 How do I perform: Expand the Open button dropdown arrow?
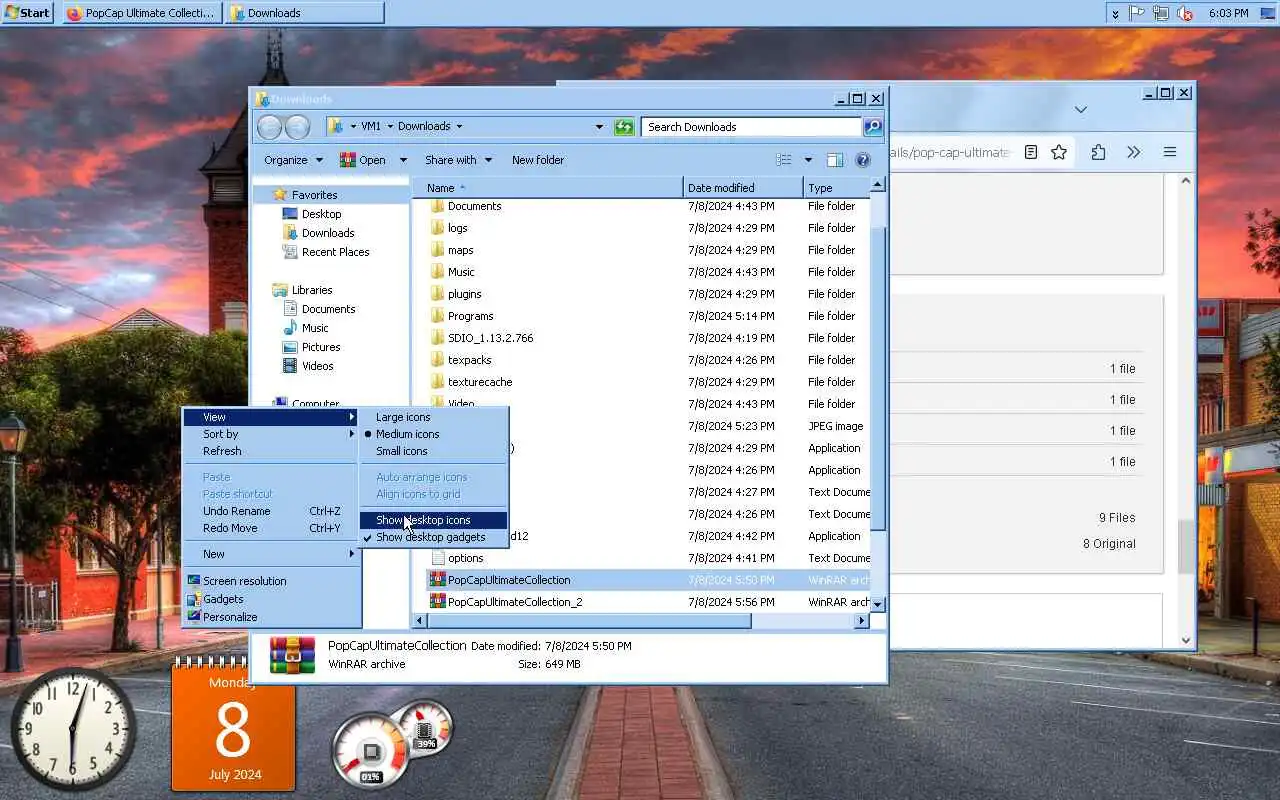(x=403, y=160)
